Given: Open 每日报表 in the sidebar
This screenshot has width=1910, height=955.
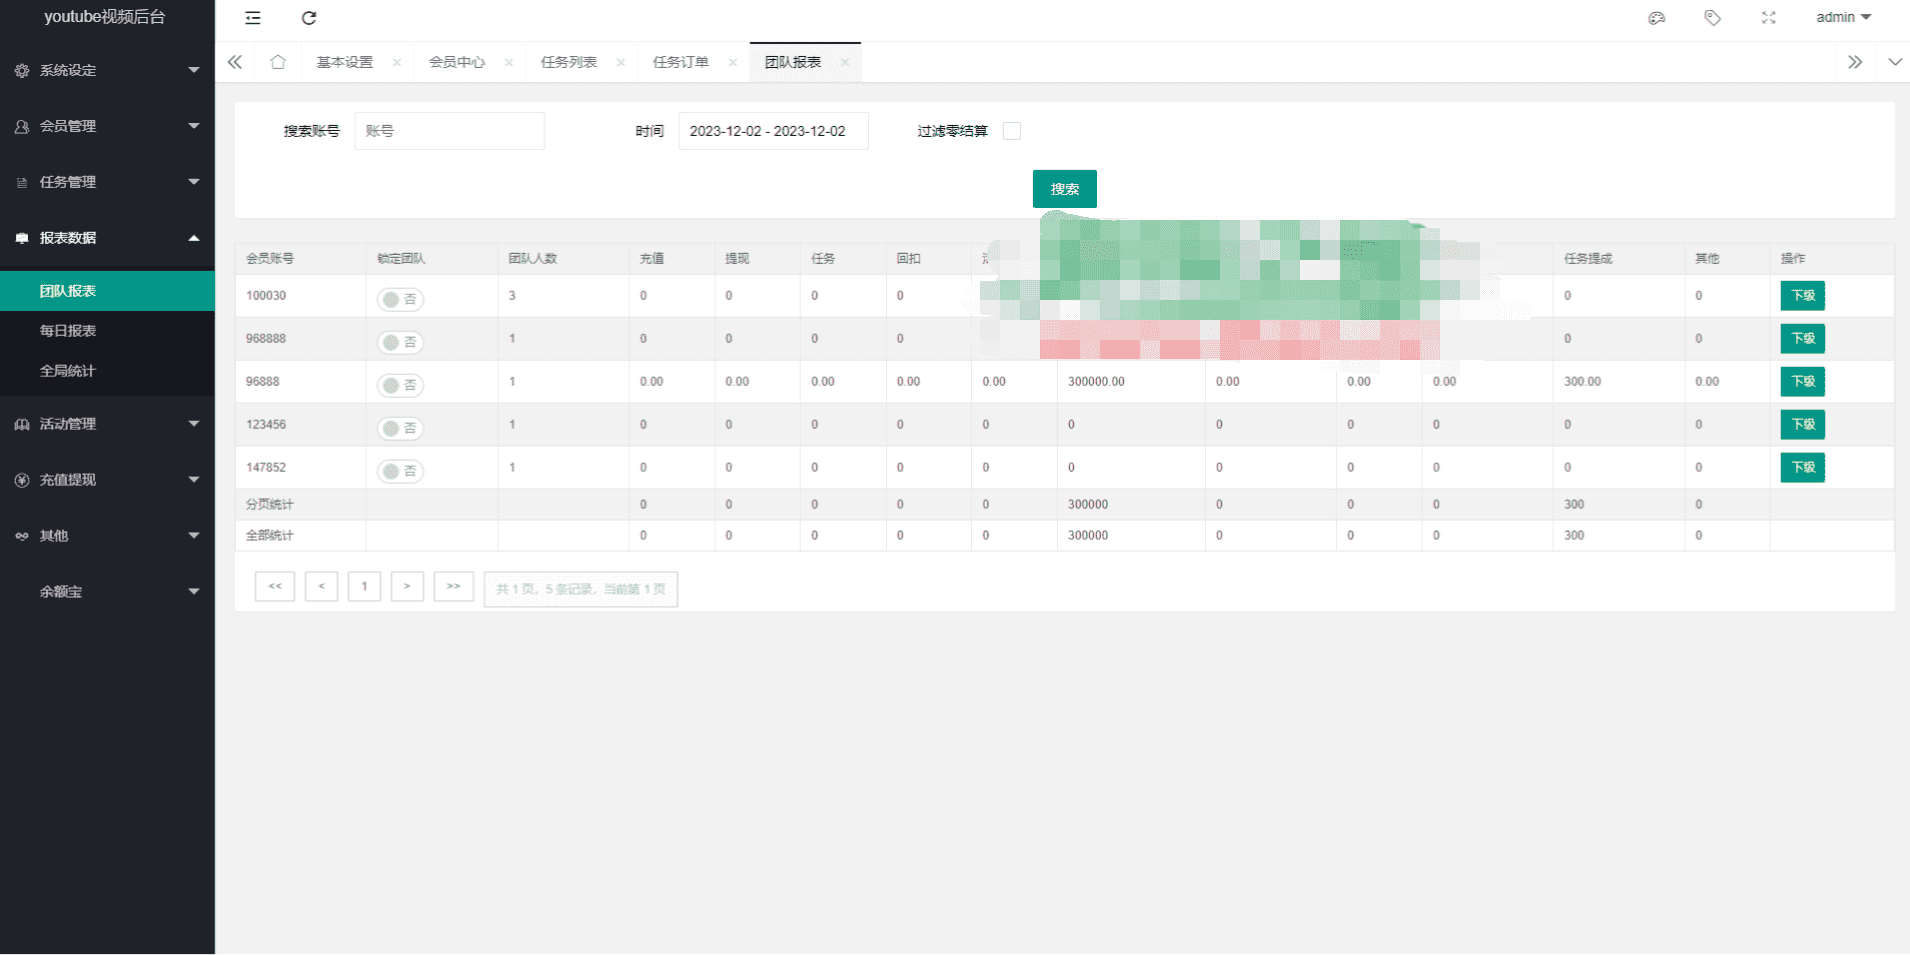Looking at the screenshot, I should [68, 331].
